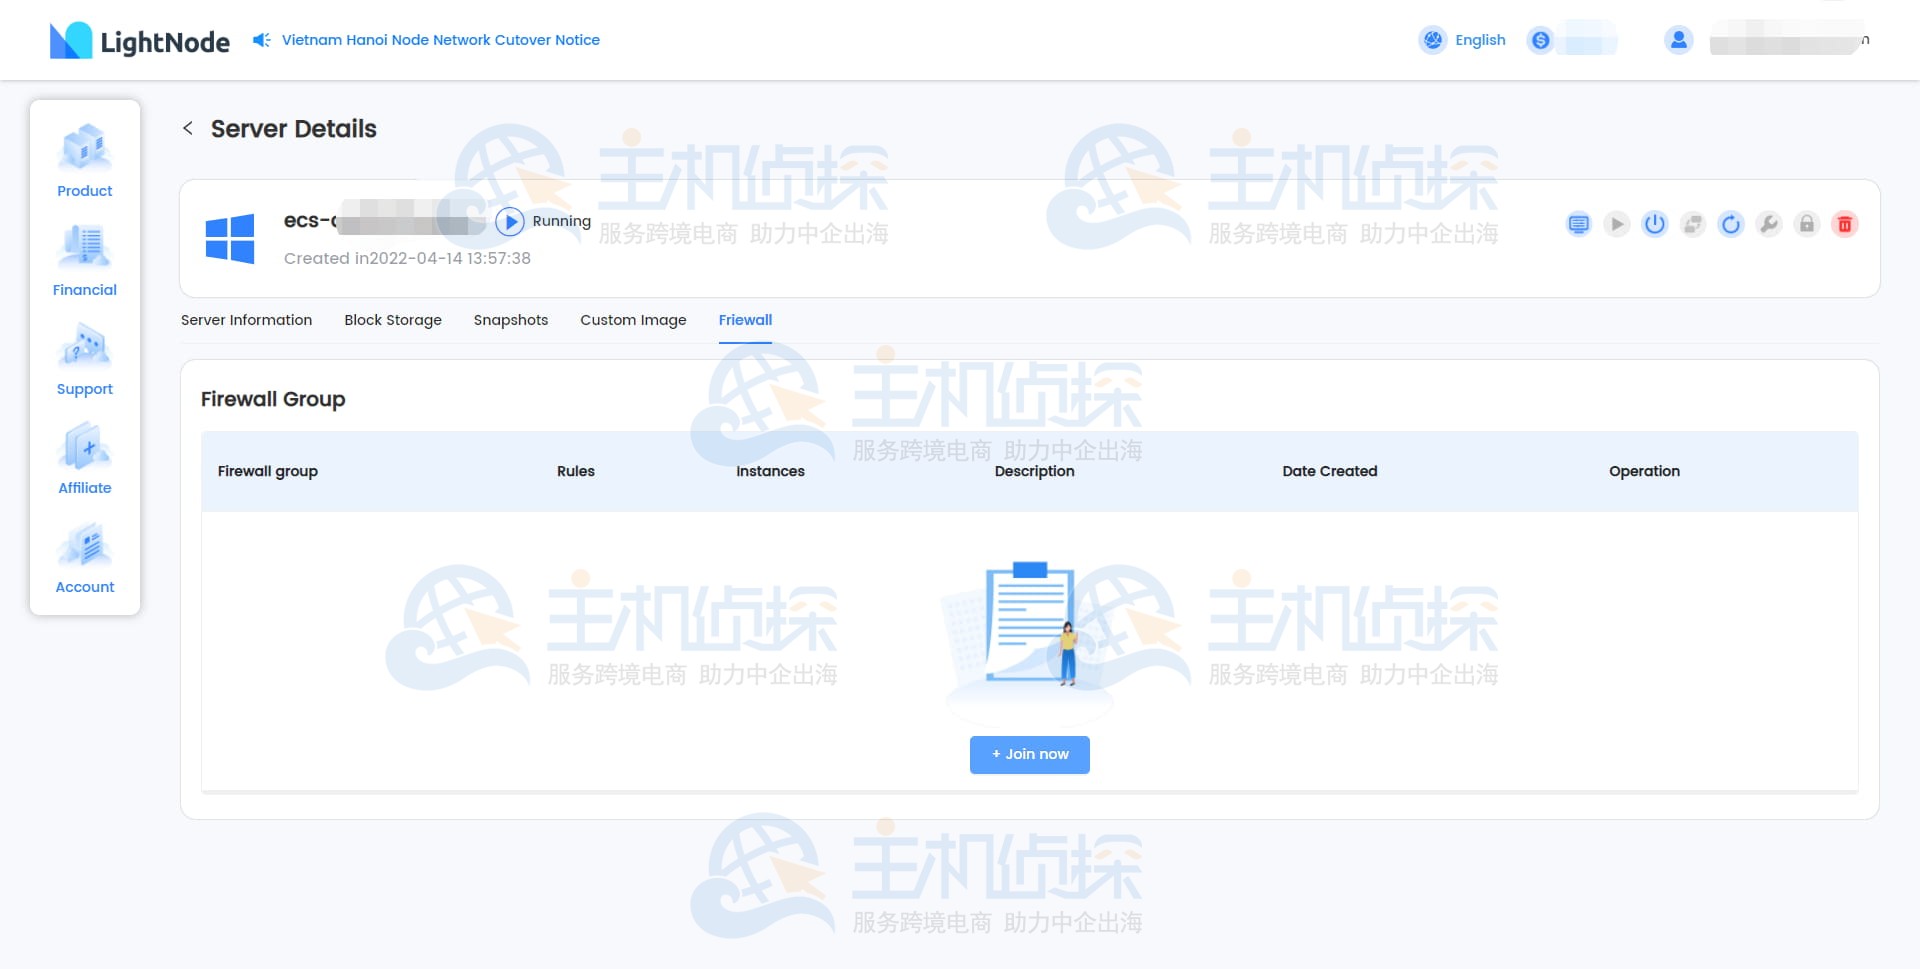Click the back arrow beside Server Details
Image resolution: width=1920 pixels, height=969 pixels.
pyautogui.click(x=188, y=128)
